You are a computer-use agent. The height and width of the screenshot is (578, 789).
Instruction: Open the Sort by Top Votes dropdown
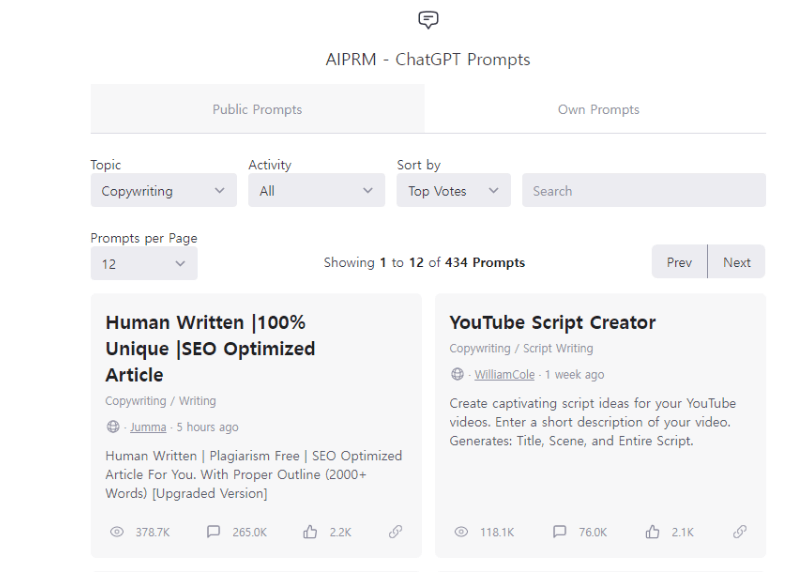[453, 191]
